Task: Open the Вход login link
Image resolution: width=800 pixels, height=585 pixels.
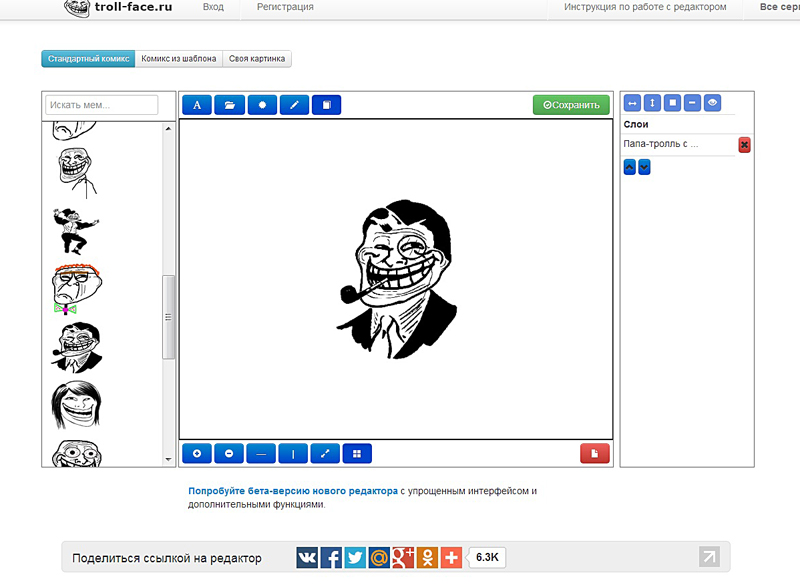Action: point(213,7)
